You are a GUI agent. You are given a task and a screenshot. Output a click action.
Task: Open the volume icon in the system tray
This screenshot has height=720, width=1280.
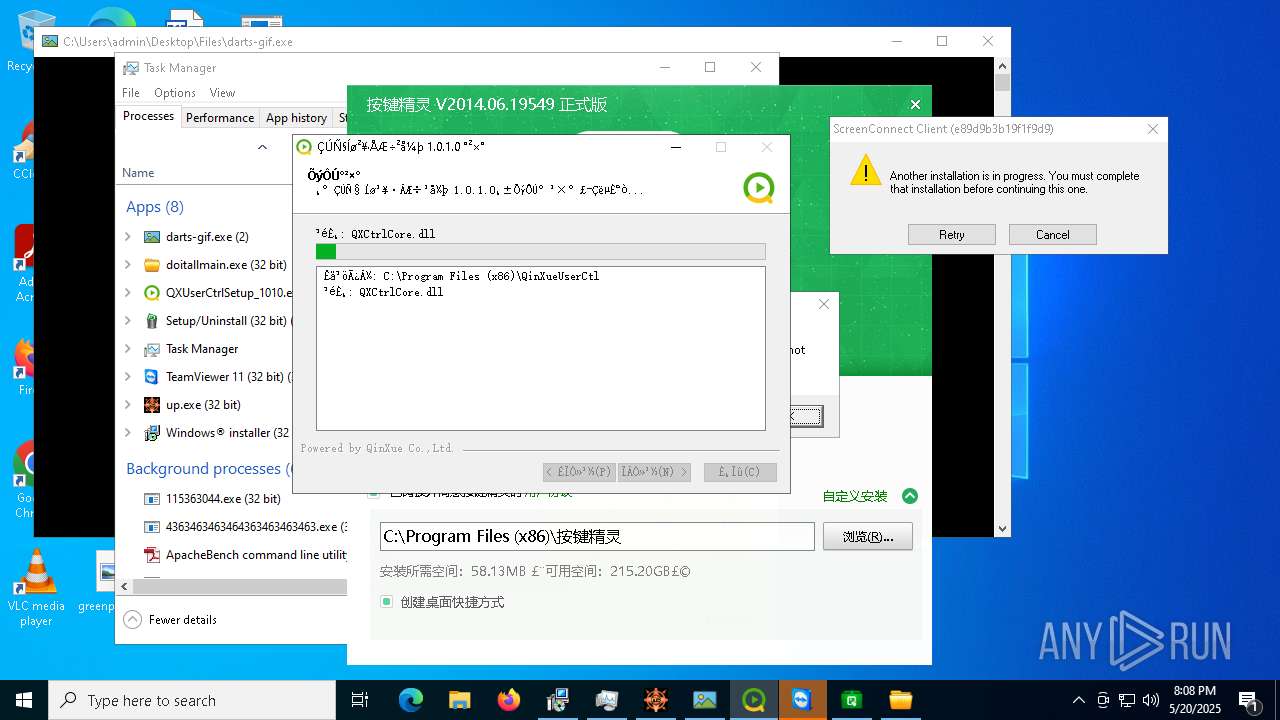pos(1150,700)
